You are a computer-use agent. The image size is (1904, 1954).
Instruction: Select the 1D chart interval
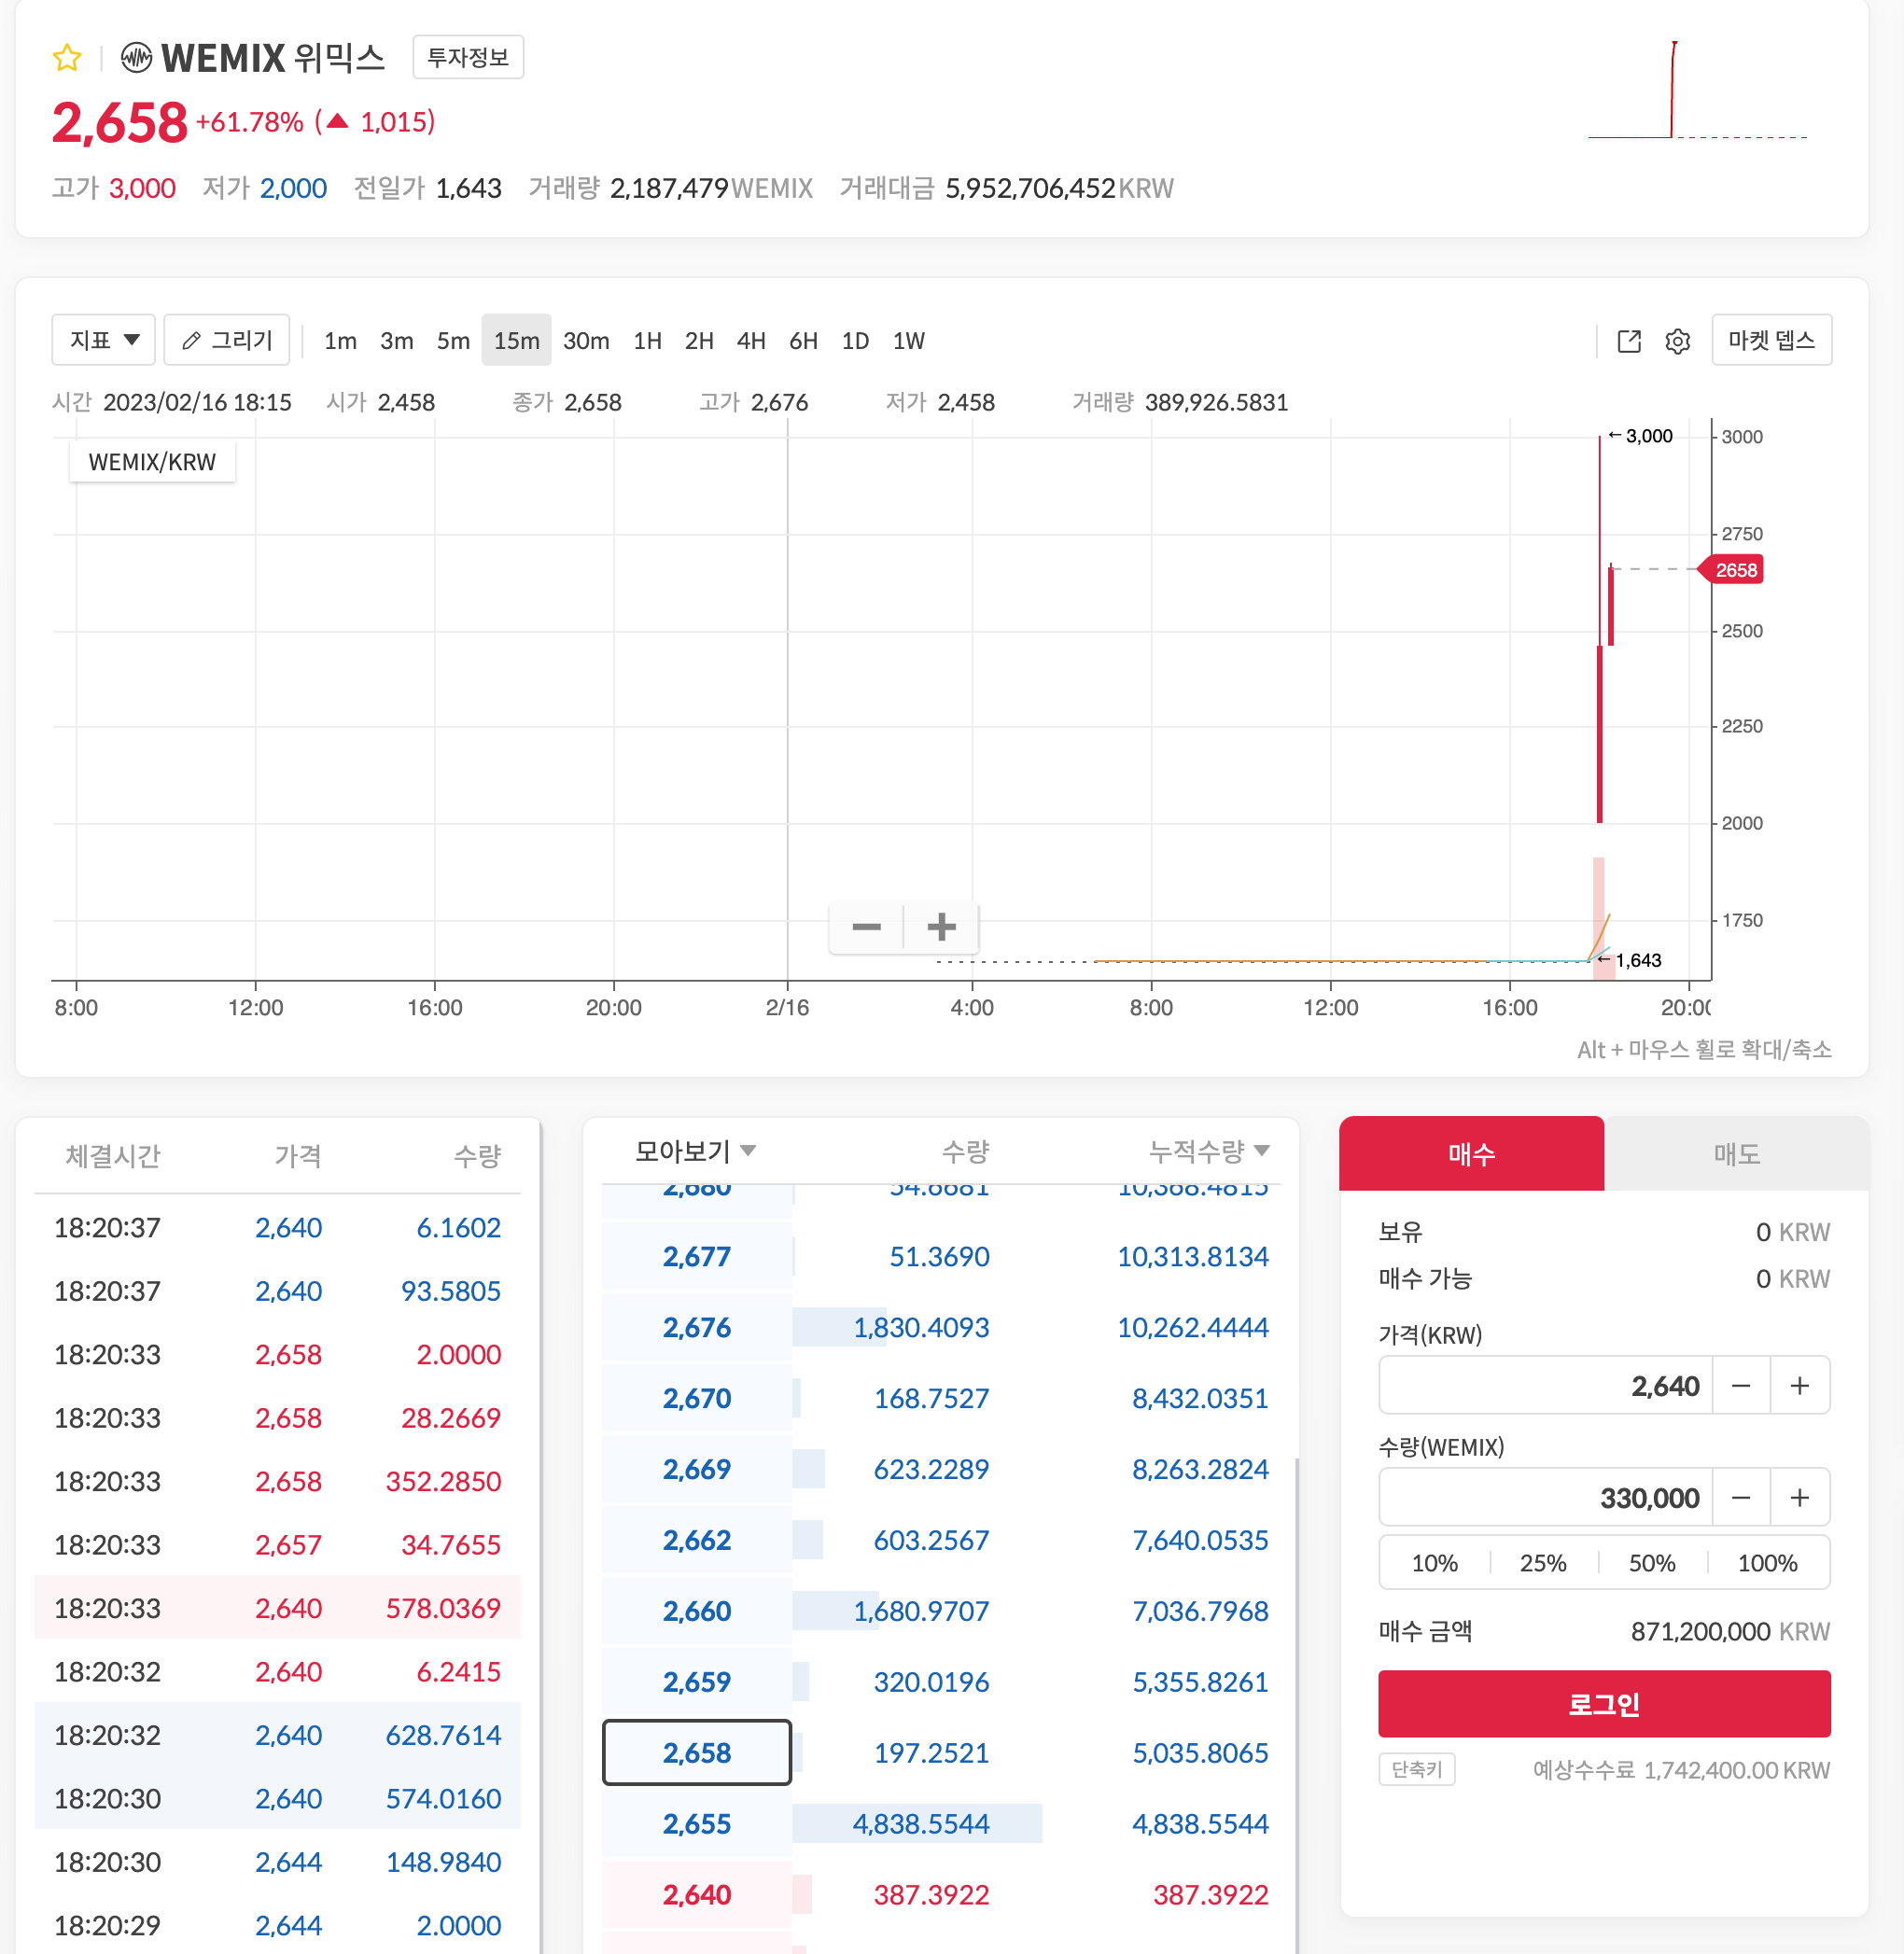pos(855,341)
